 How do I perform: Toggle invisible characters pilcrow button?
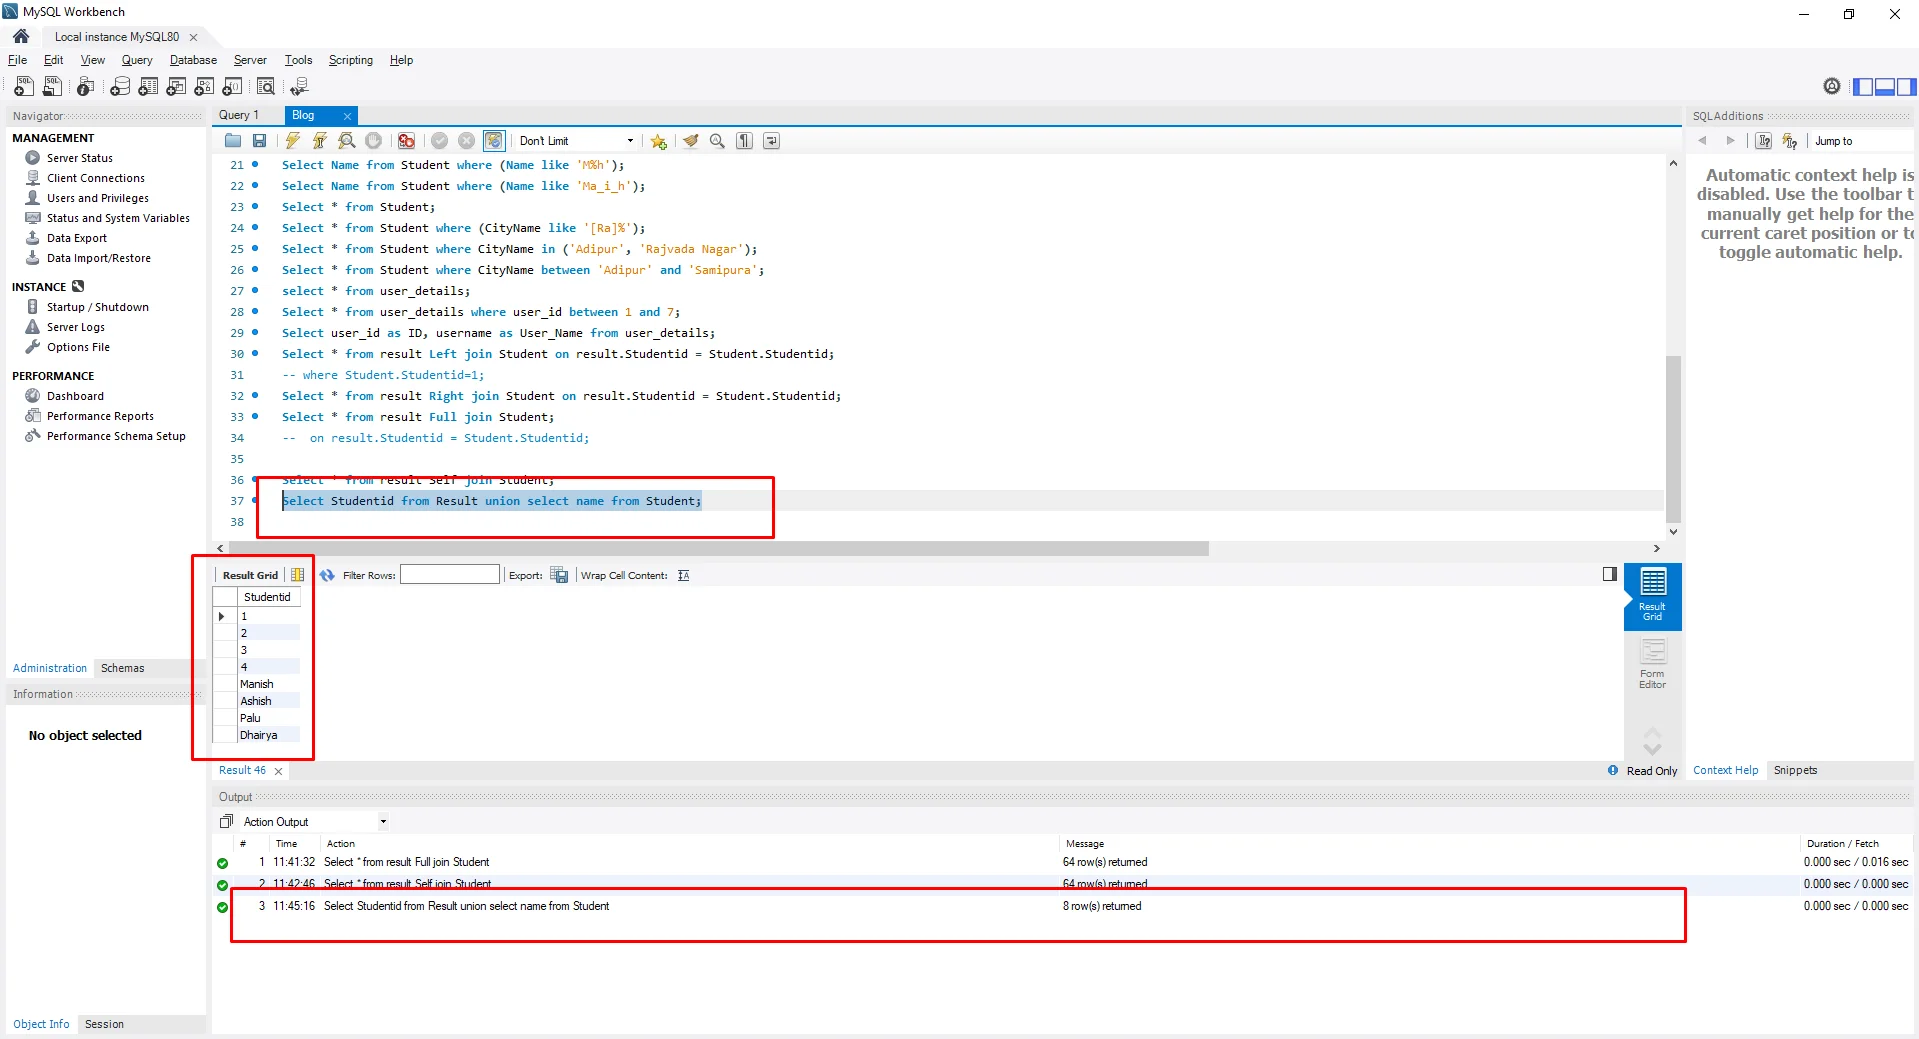[744, 141]
